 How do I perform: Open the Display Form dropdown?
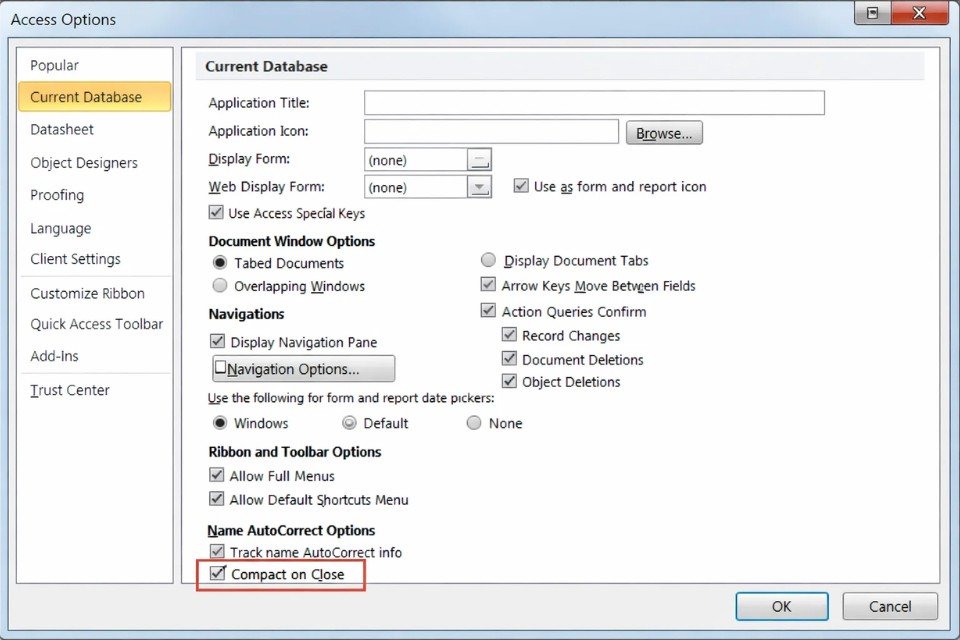[480, 160]
